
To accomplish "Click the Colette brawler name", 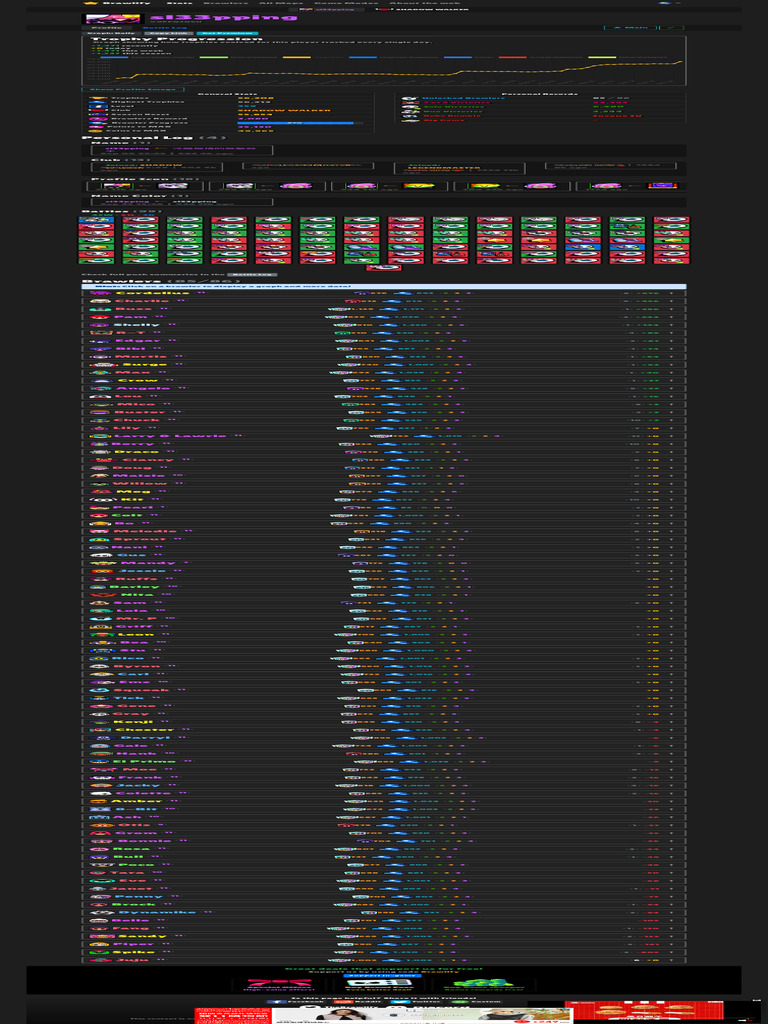I will coord(144,793).
